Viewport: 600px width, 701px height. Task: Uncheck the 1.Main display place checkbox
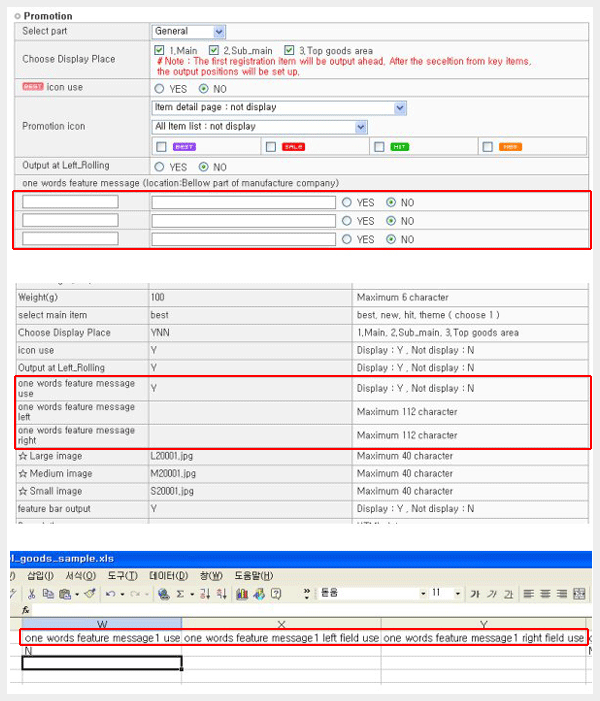click(160, 50)
